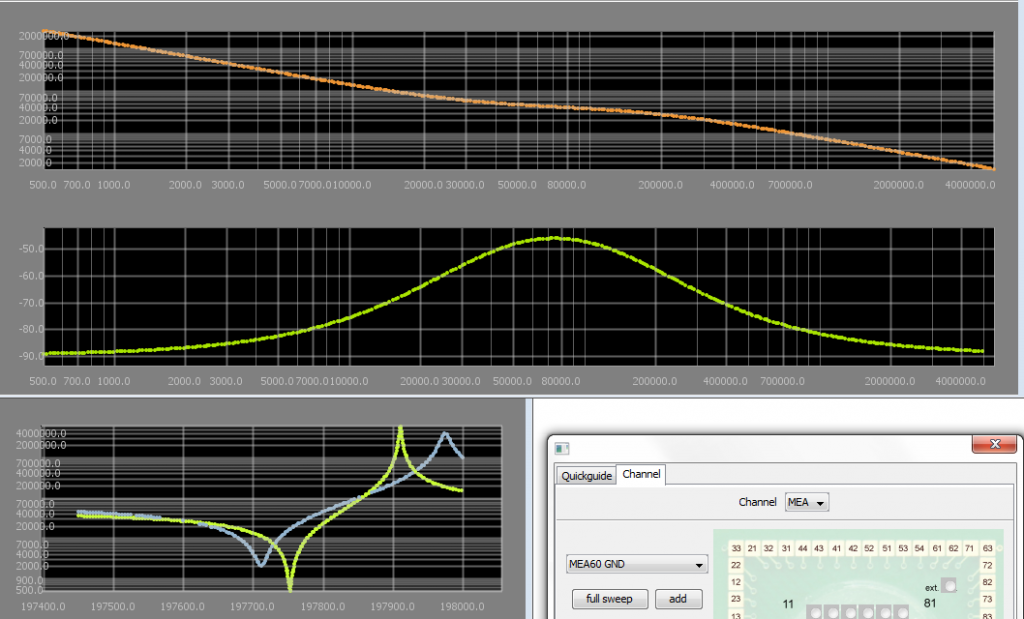Pick electrode pad 72 on right edge
This screenshot has width=1024, height=619.
(x=988, y=565)
